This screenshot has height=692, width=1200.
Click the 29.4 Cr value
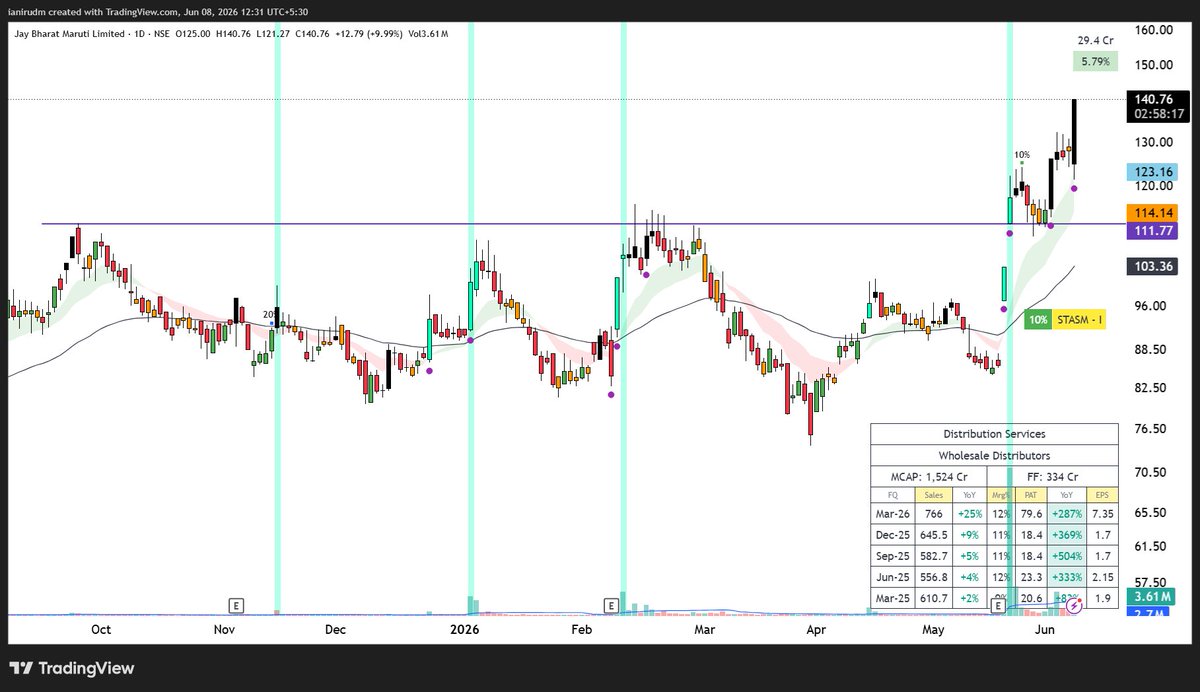click(x=1094, y=40)
